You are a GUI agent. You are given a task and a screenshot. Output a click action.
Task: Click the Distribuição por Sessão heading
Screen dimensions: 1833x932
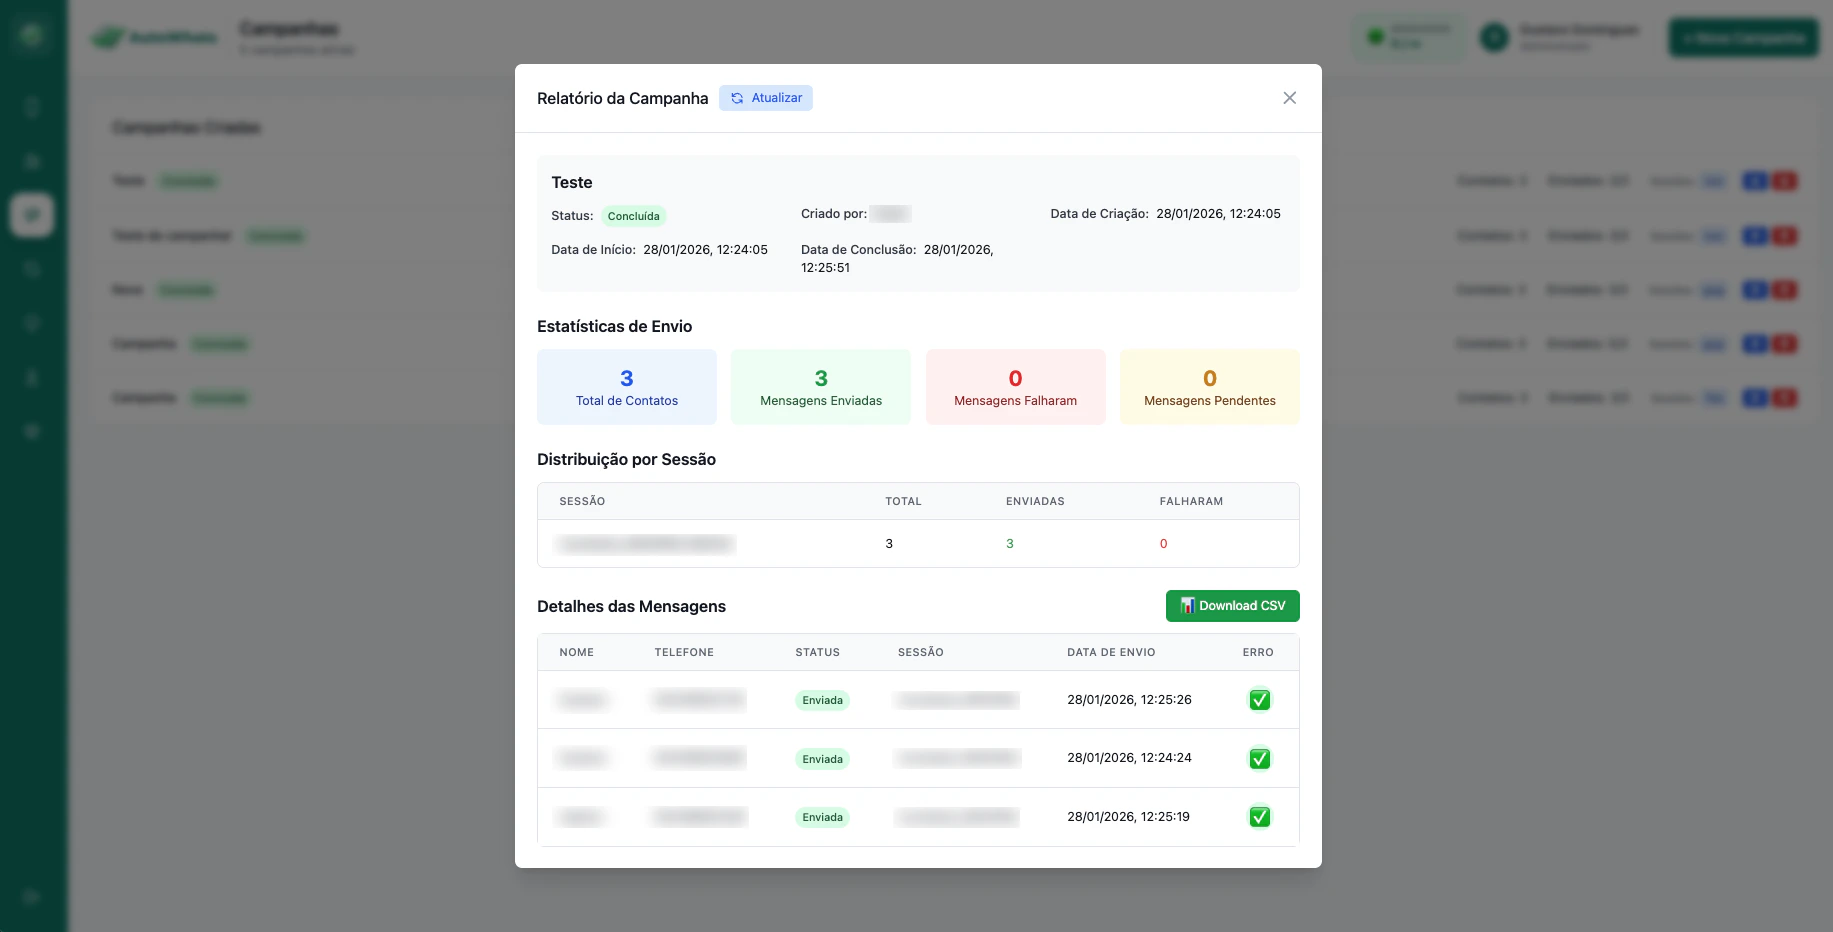tap(626, 459)
